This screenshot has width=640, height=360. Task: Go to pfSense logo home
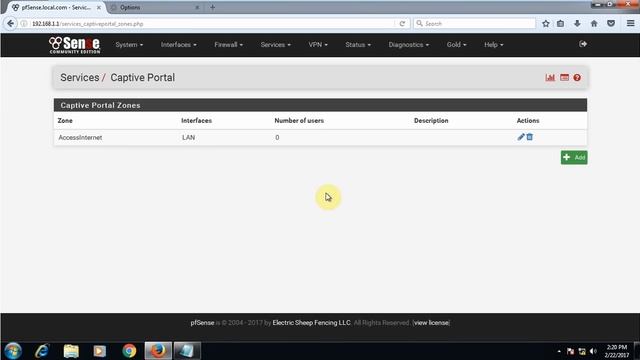pyautogui.click(x=74, y=45)
